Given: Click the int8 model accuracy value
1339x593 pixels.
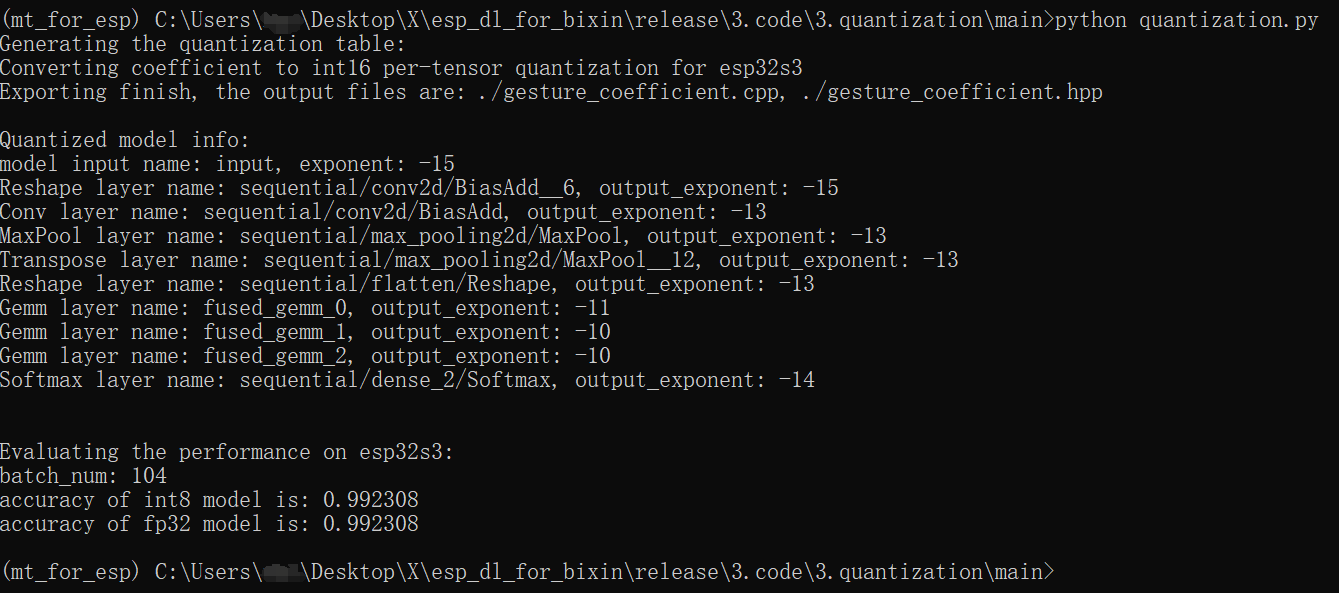Looking at the screenshot, I should [x=370, y=500].
